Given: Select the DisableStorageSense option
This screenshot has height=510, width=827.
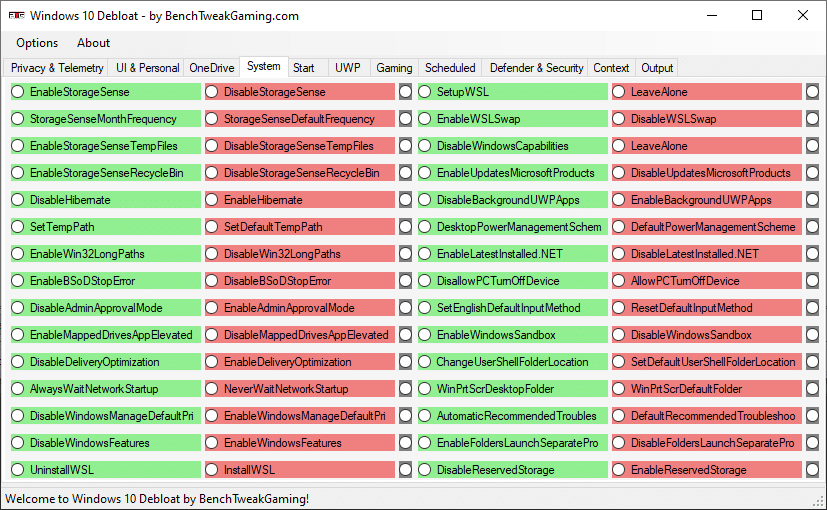Looking at the screenshot, I should tap(300, 92).
